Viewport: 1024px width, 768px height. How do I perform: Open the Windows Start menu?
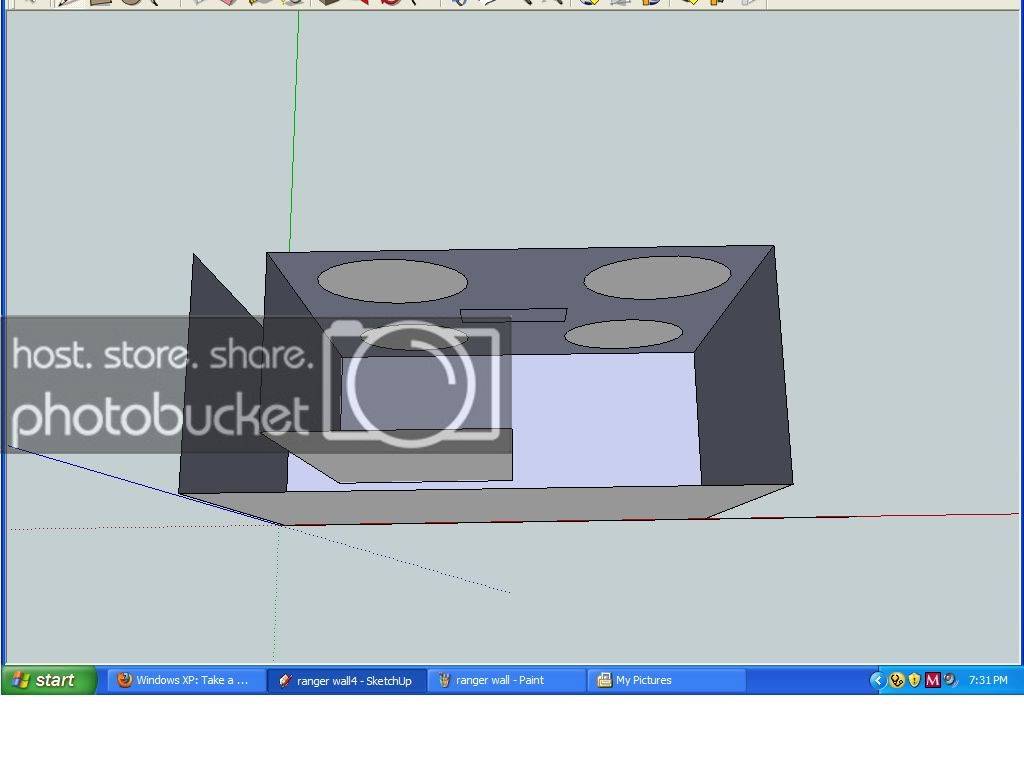click(x=50, y=680)
